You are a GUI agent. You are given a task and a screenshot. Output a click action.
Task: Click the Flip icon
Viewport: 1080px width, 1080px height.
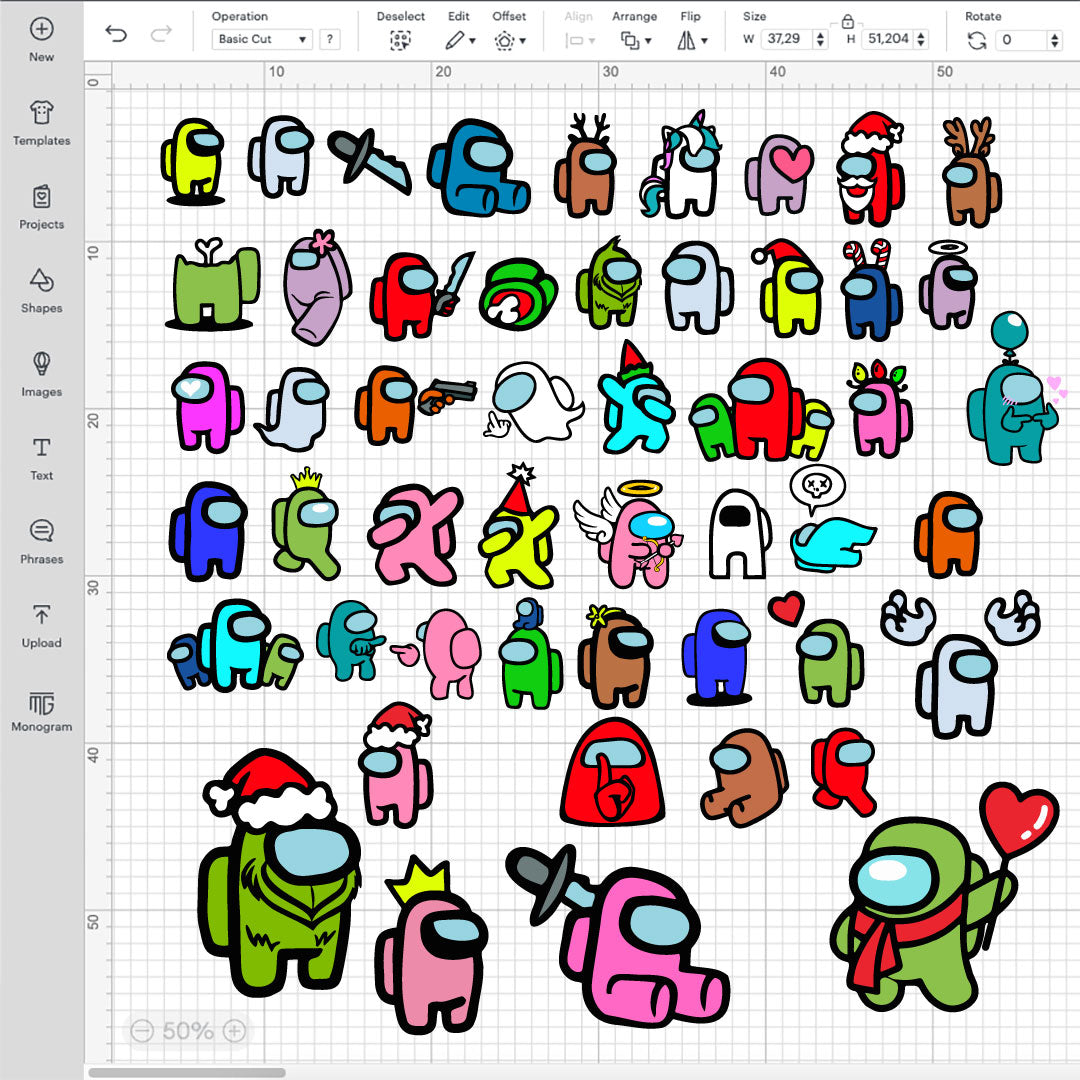686,41
